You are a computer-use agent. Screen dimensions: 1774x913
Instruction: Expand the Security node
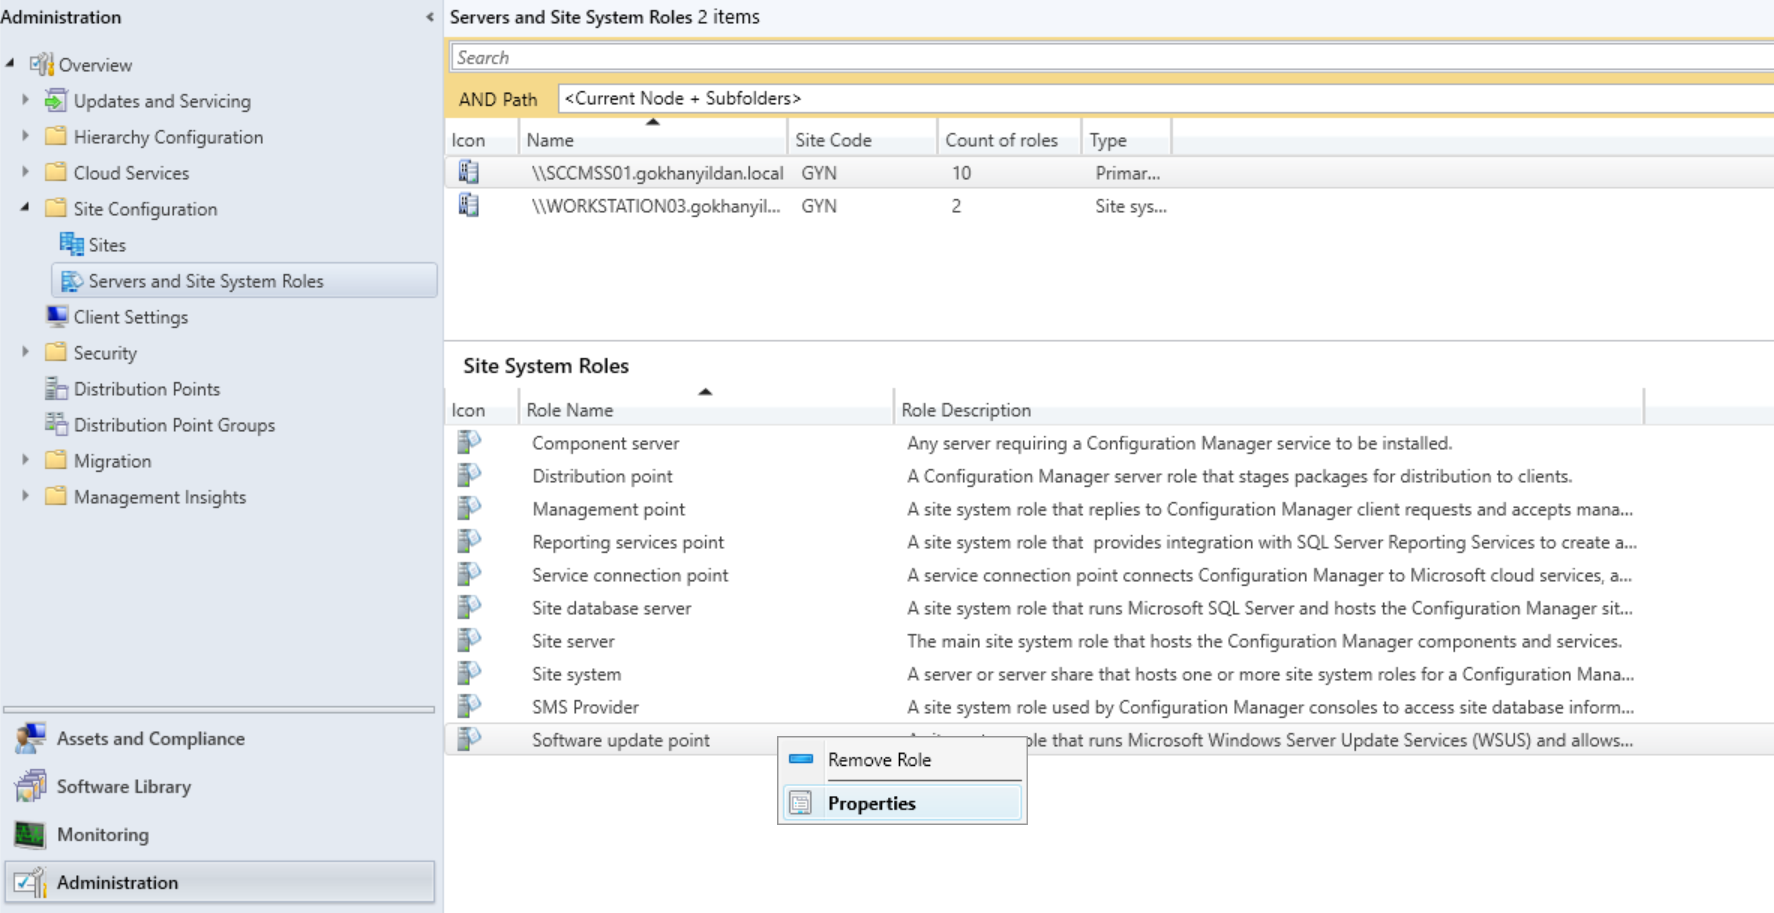[25, 352]
